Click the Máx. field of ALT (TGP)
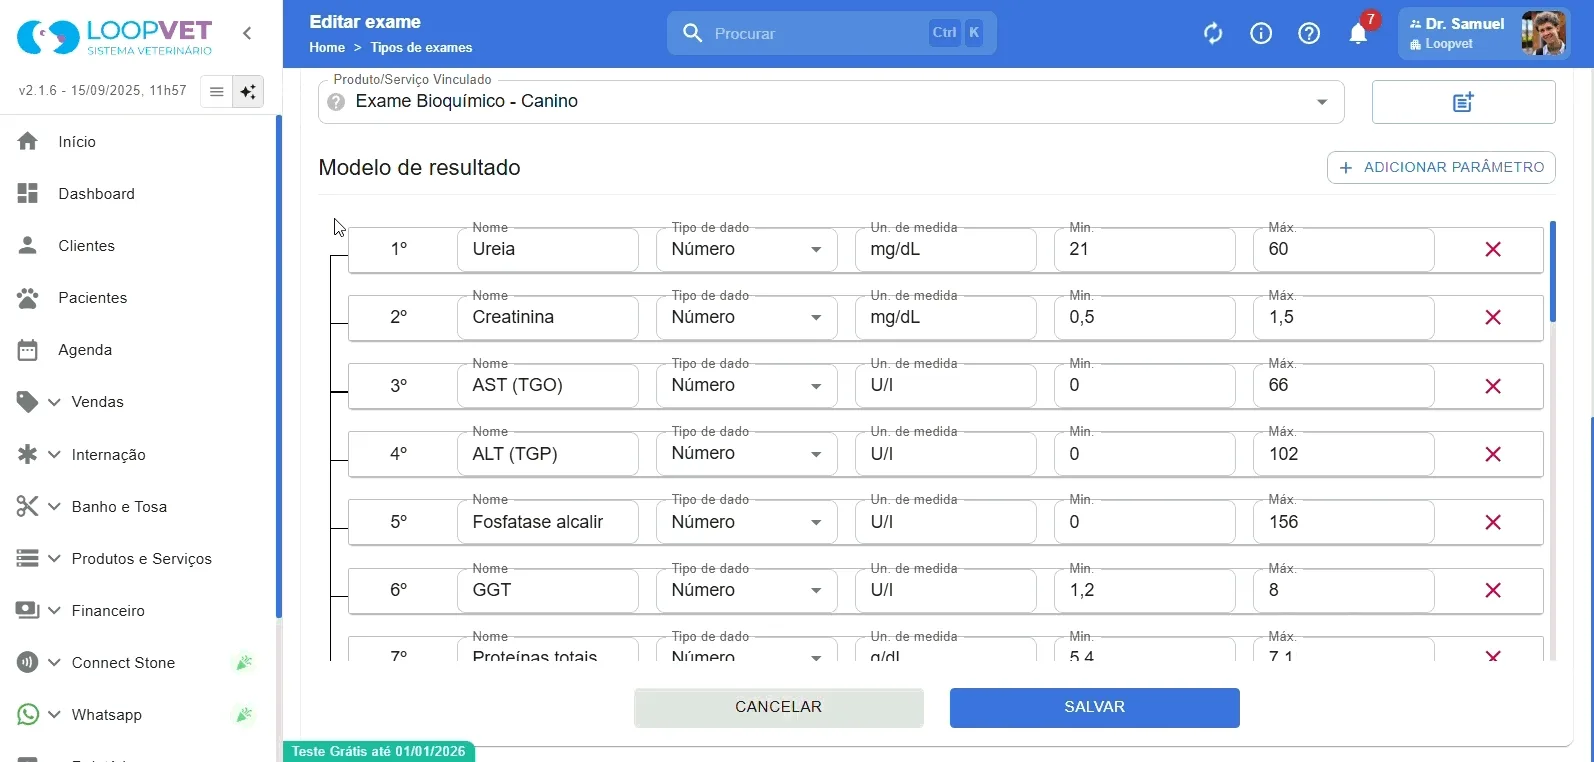 coord(1343,454)
